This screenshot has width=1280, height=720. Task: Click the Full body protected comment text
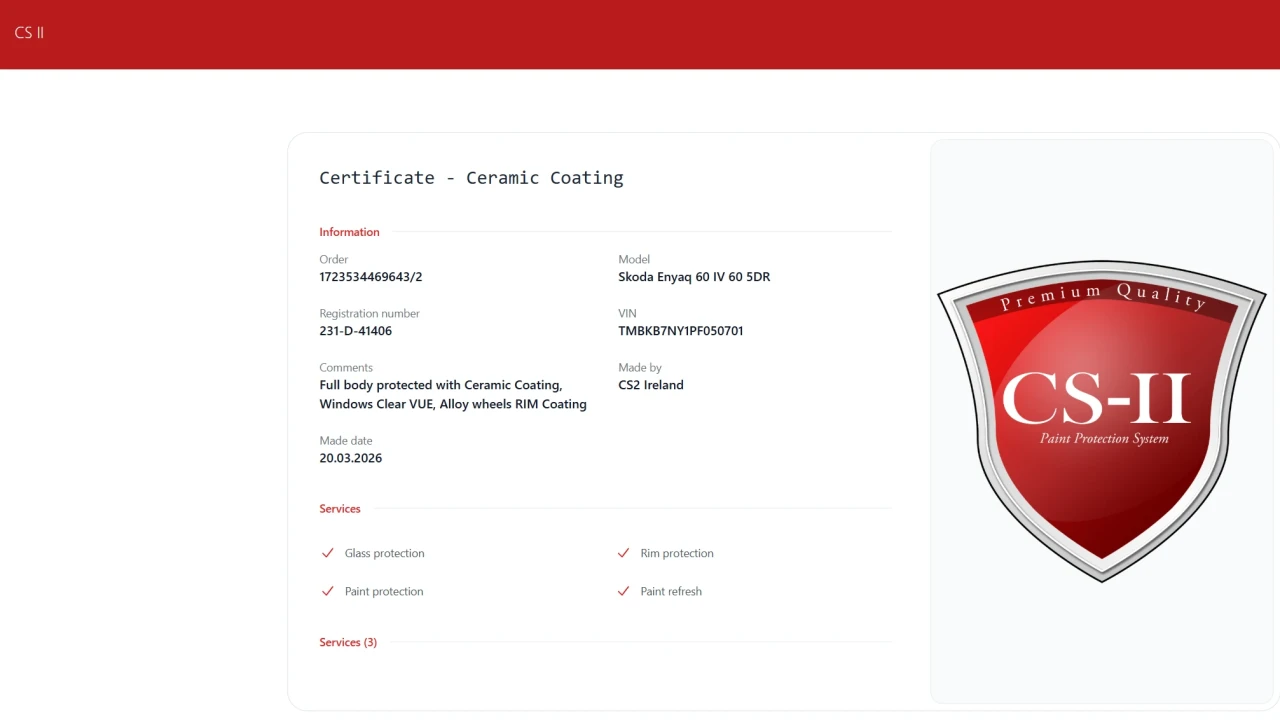click(x=453, y=395)
